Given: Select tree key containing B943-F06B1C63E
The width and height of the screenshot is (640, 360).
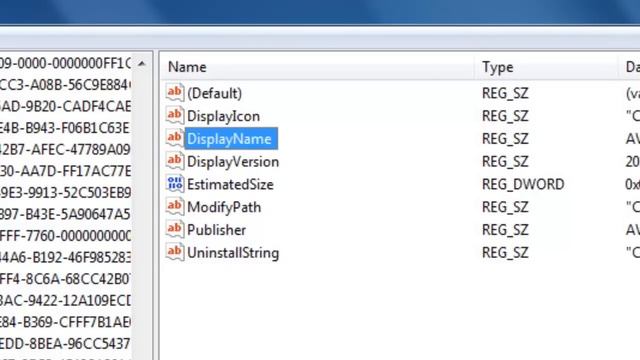Looking at the screenshot, I should pos(65,128).
